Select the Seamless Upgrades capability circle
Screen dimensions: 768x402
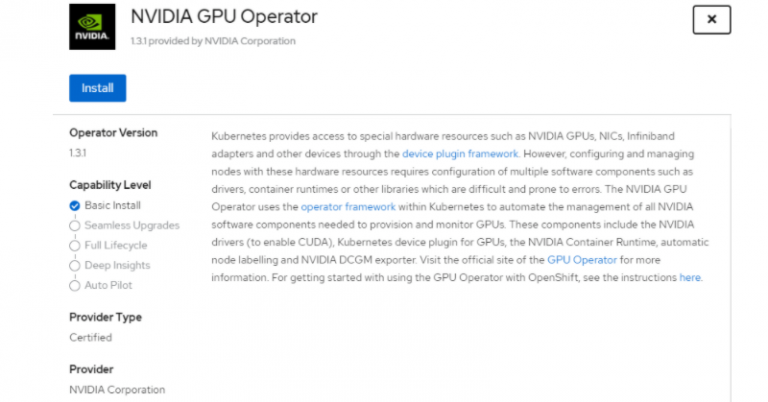click(74, 226)
